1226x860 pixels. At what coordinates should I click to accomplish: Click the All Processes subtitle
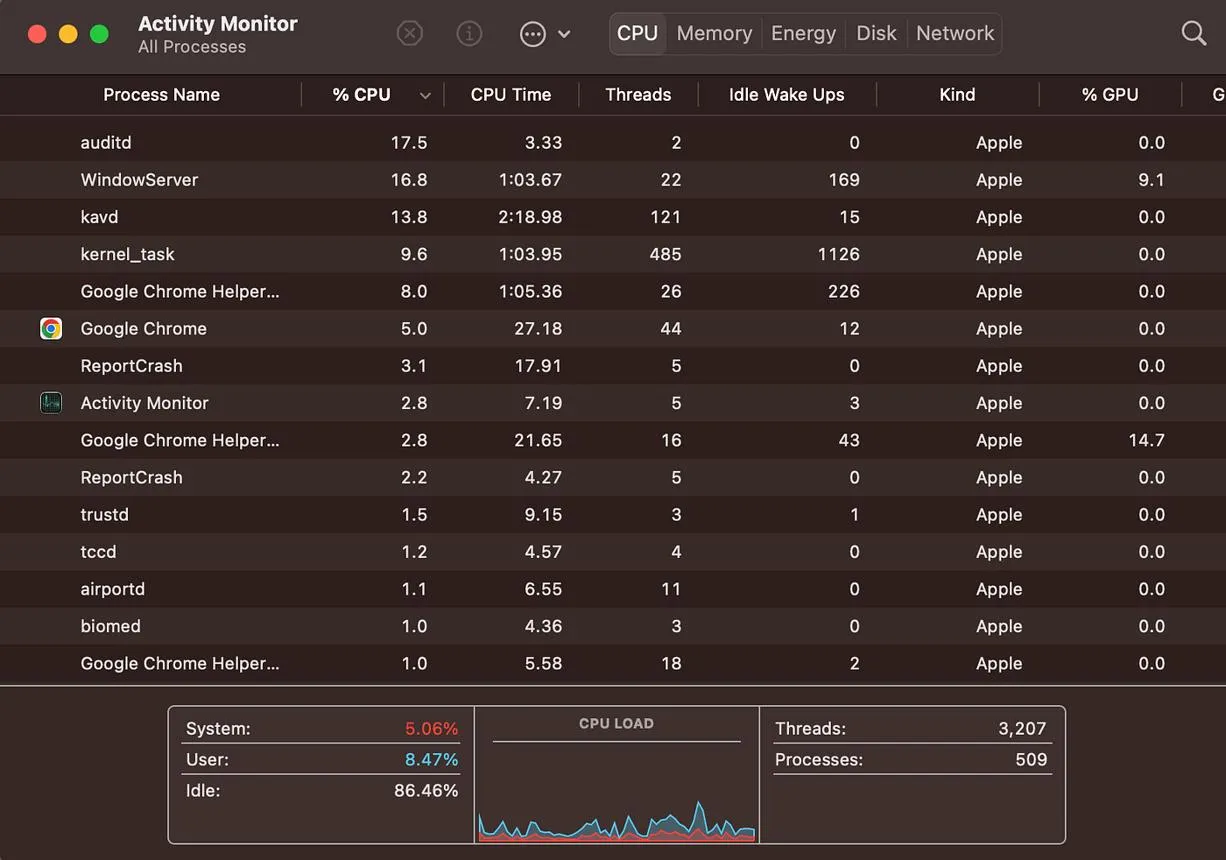tap(192, 47)
